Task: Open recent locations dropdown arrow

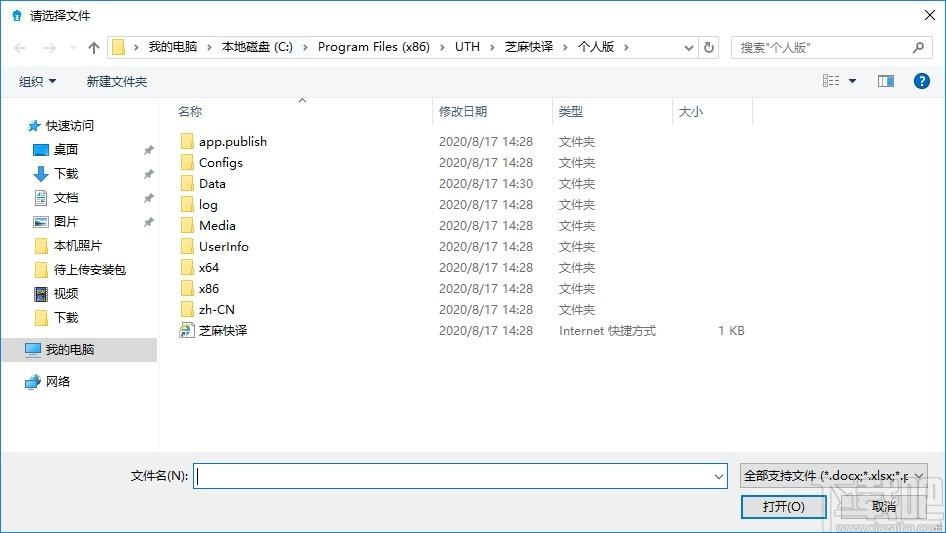Action: coord(73,48)
